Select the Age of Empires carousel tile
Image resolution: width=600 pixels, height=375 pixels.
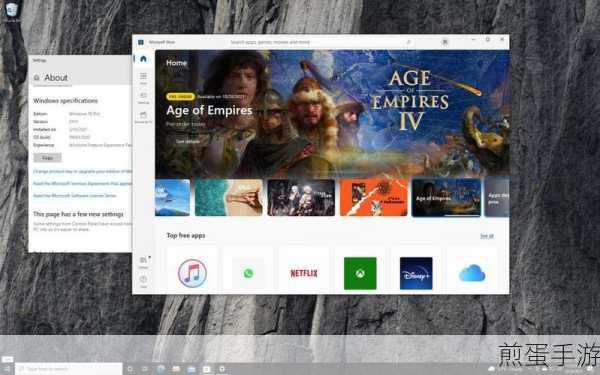click(x=446, y=197)
